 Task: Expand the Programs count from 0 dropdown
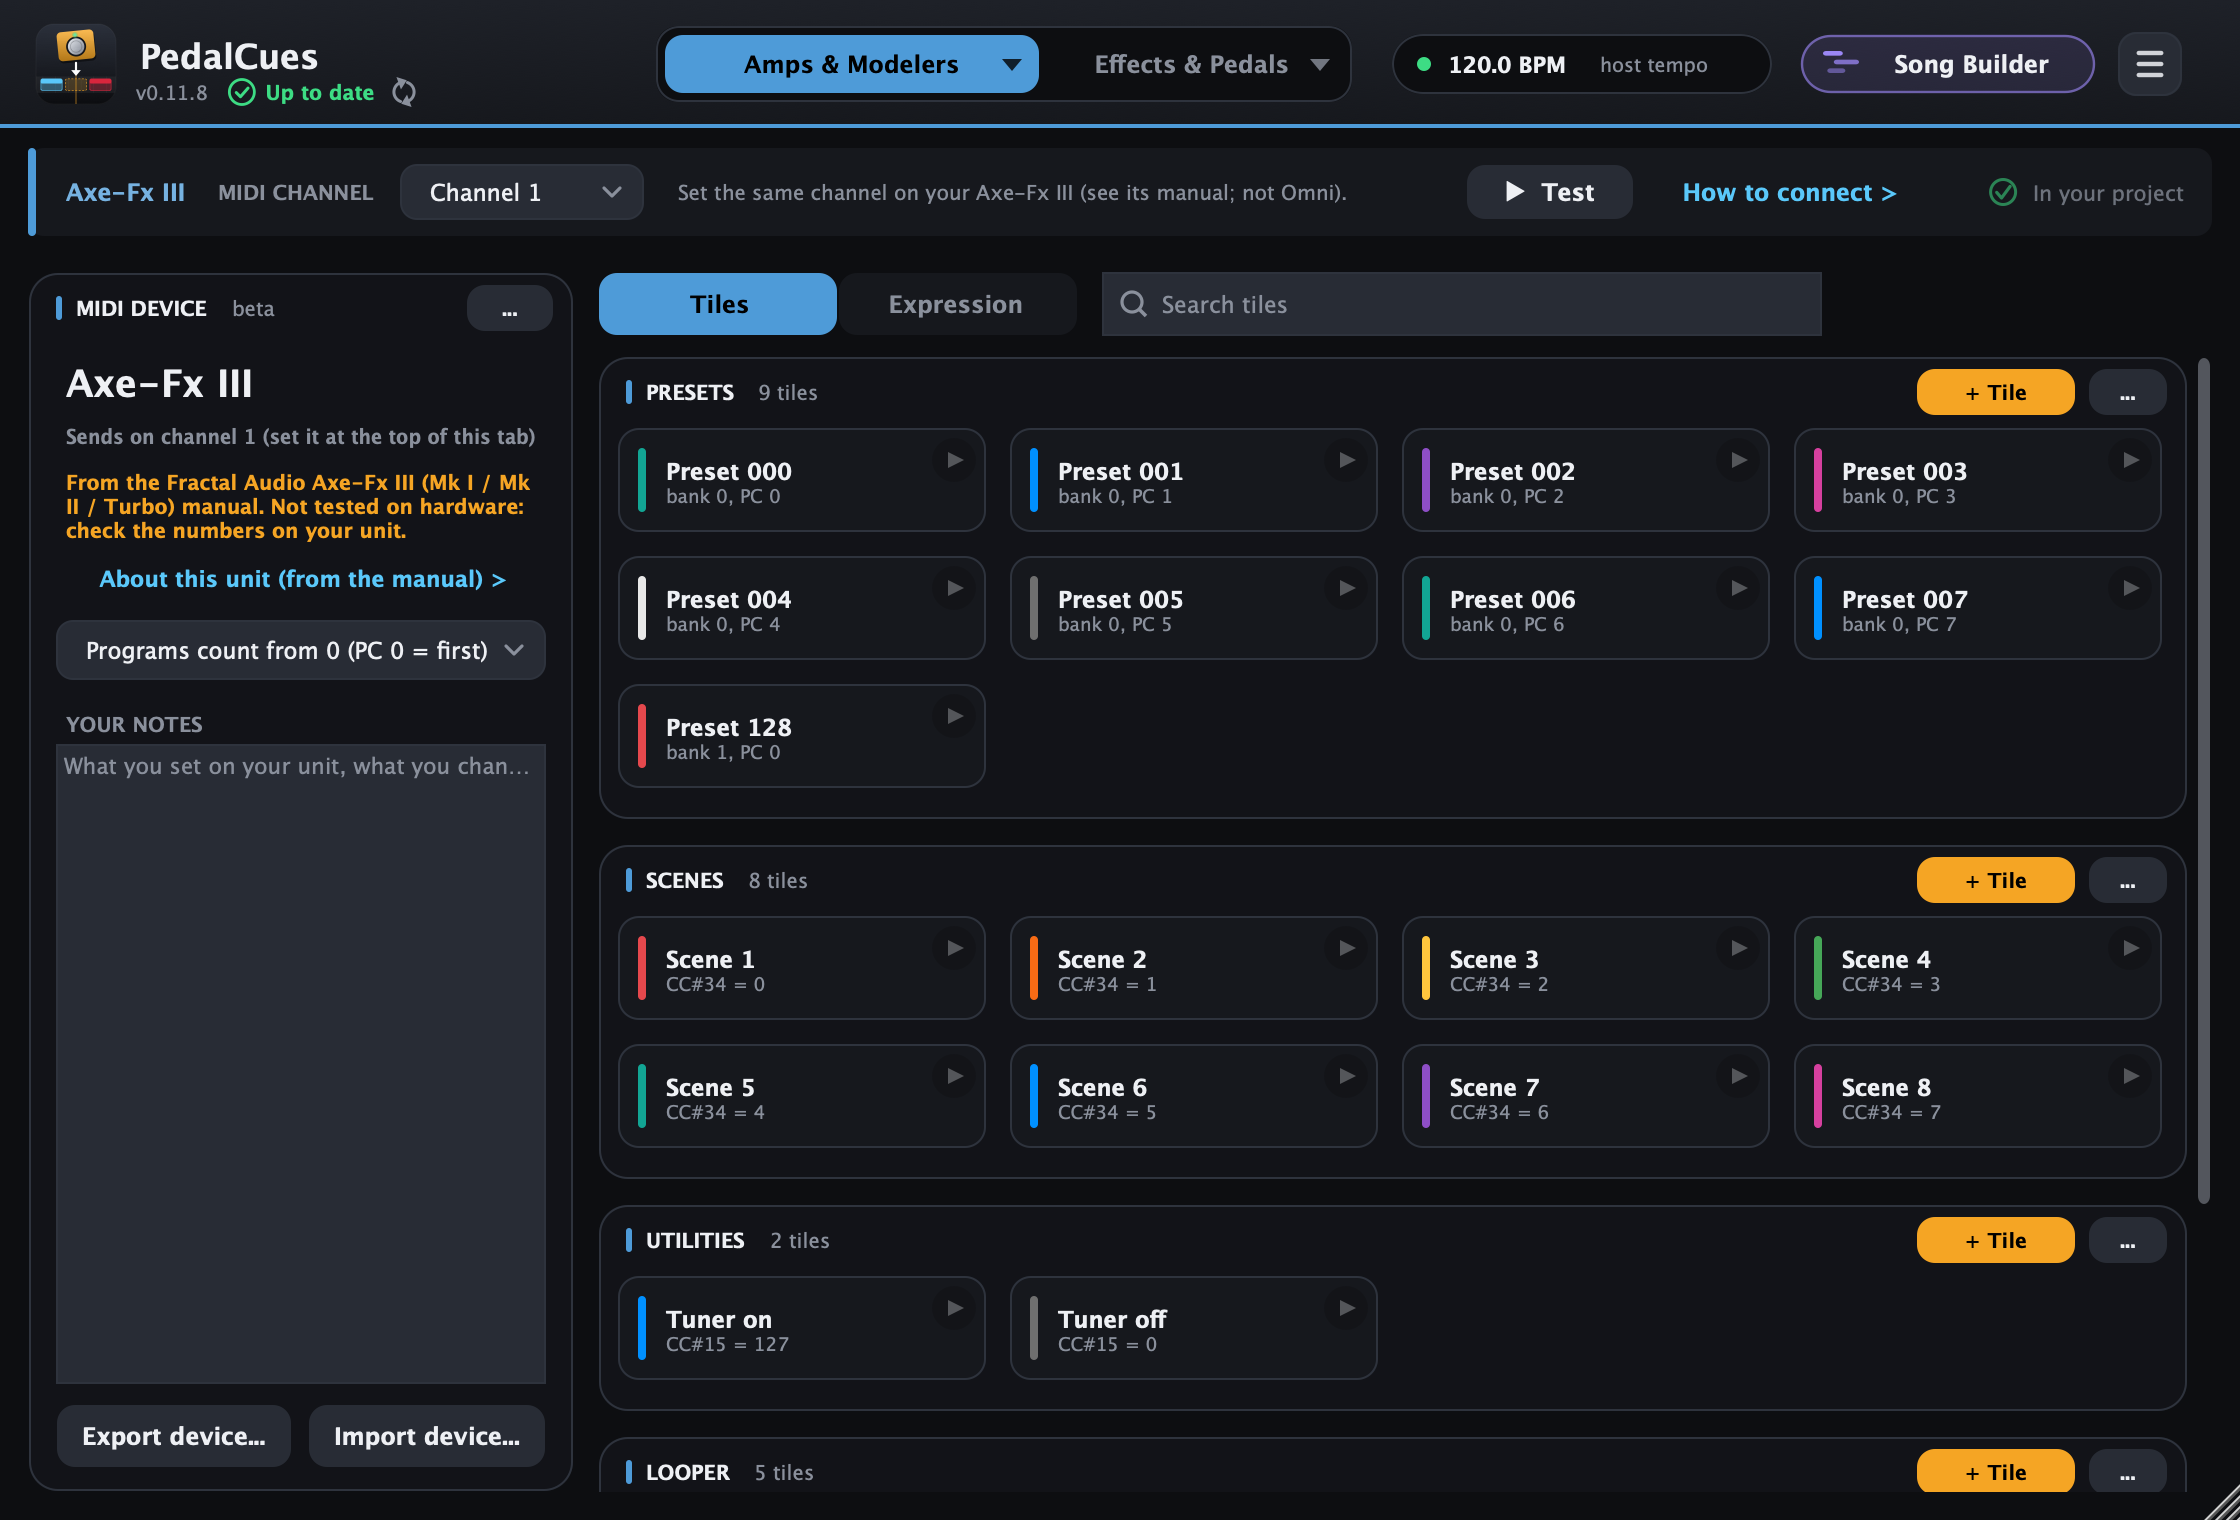(301, 650)
